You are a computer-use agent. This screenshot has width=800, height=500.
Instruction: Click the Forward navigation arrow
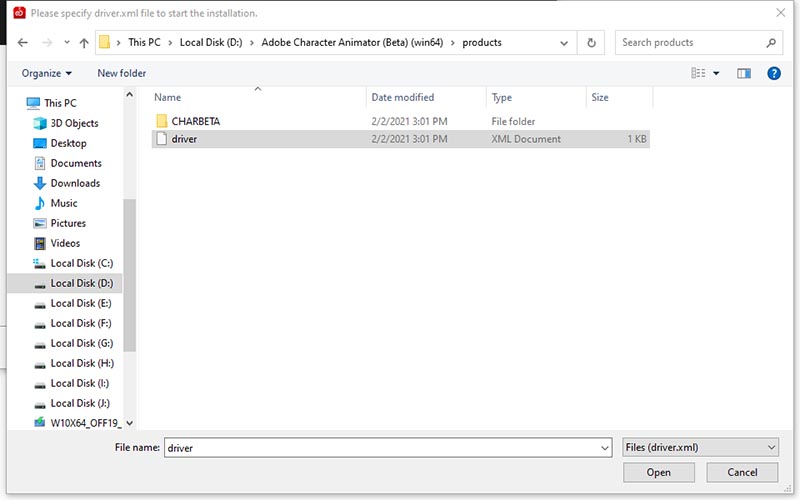[x=47, y=43]
